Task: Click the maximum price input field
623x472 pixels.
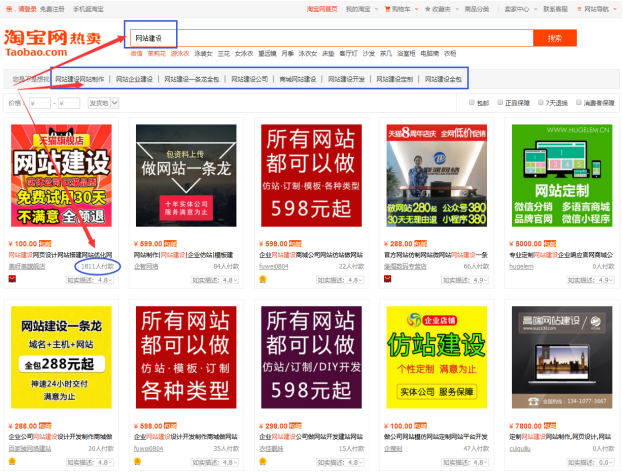Action: (69, 103)
